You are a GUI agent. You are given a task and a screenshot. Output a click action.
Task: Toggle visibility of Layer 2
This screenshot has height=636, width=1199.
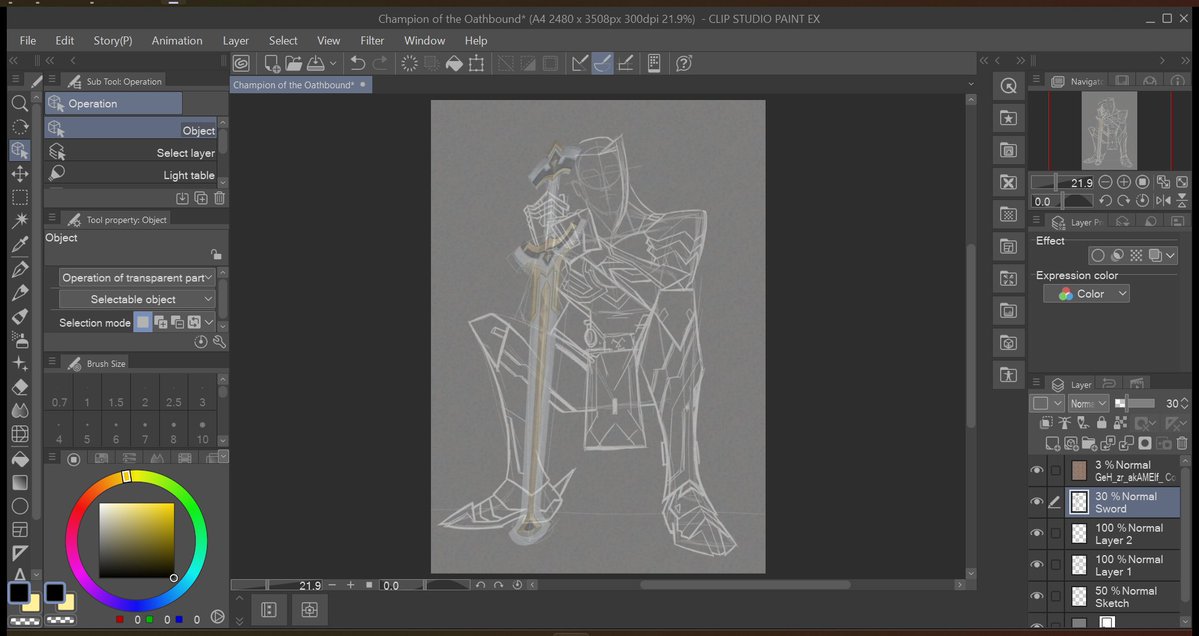[x=1037, y=534]
